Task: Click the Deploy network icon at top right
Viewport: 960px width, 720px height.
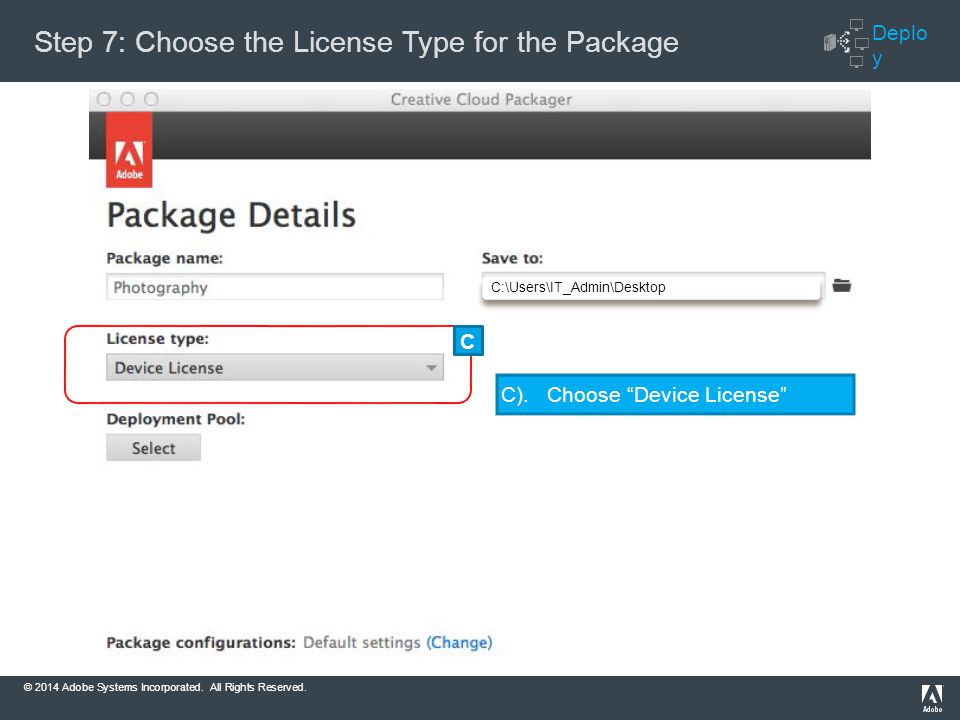Action: pyautogui.click(x=847, y=43)
